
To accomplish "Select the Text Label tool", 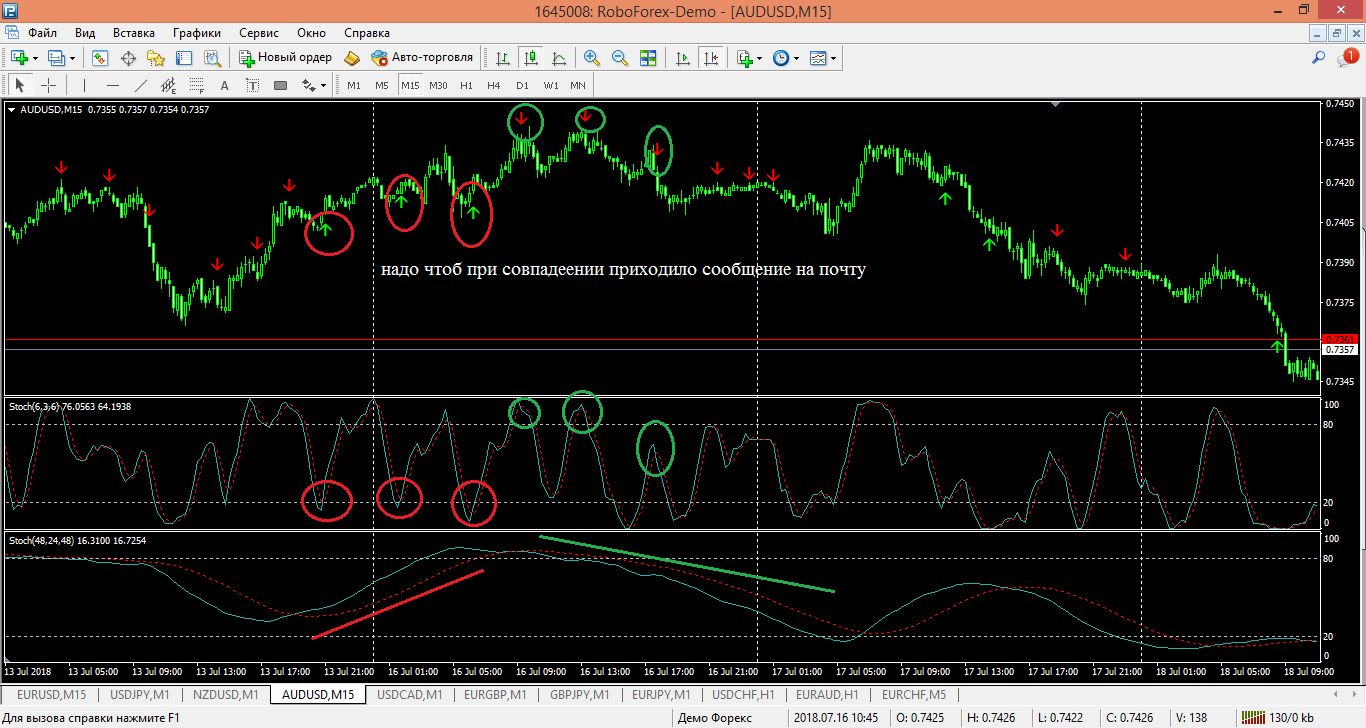I will (252, 85).
